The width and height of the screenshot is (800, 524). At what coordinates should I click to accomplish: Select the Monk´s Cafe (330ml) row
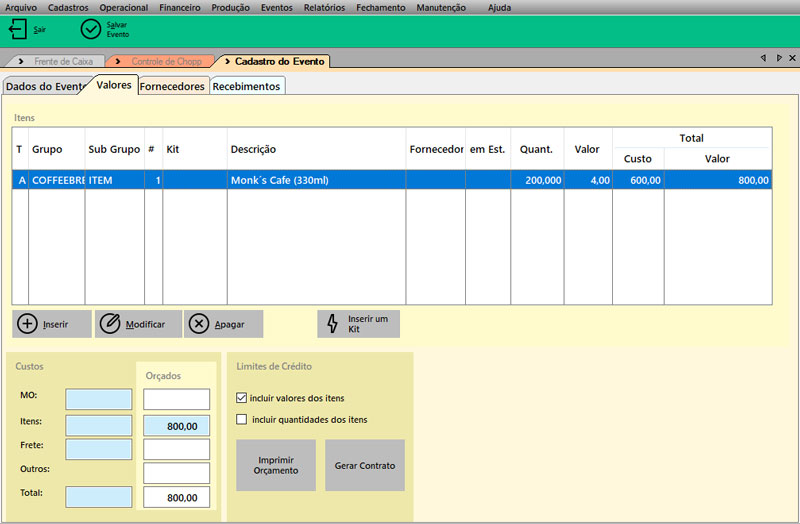[392, 180]
